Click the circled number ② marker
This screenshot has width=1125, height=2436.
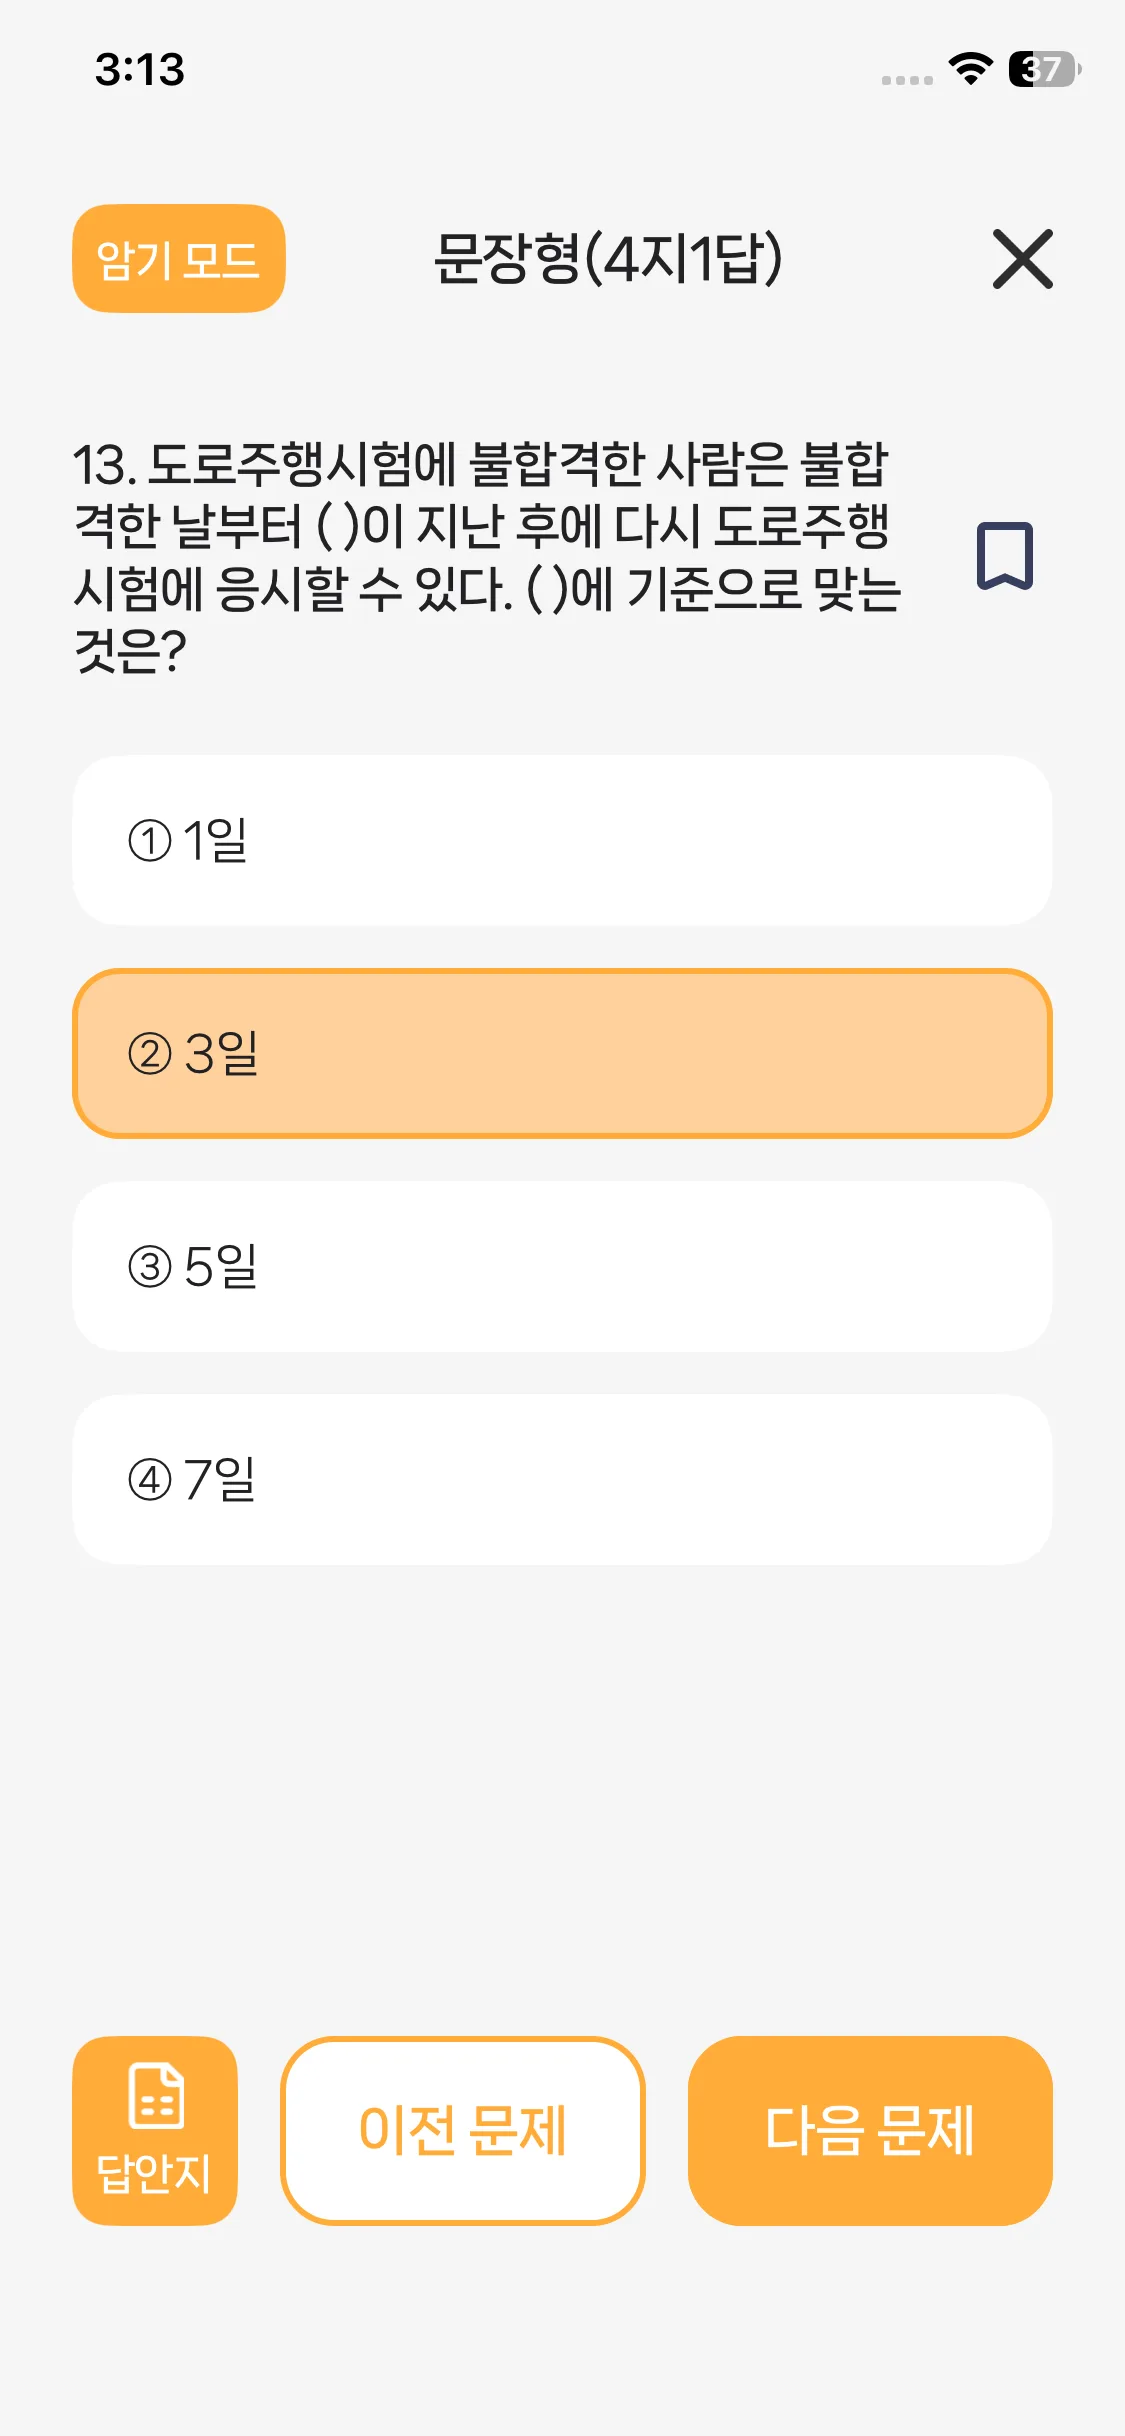point(150,1054)
